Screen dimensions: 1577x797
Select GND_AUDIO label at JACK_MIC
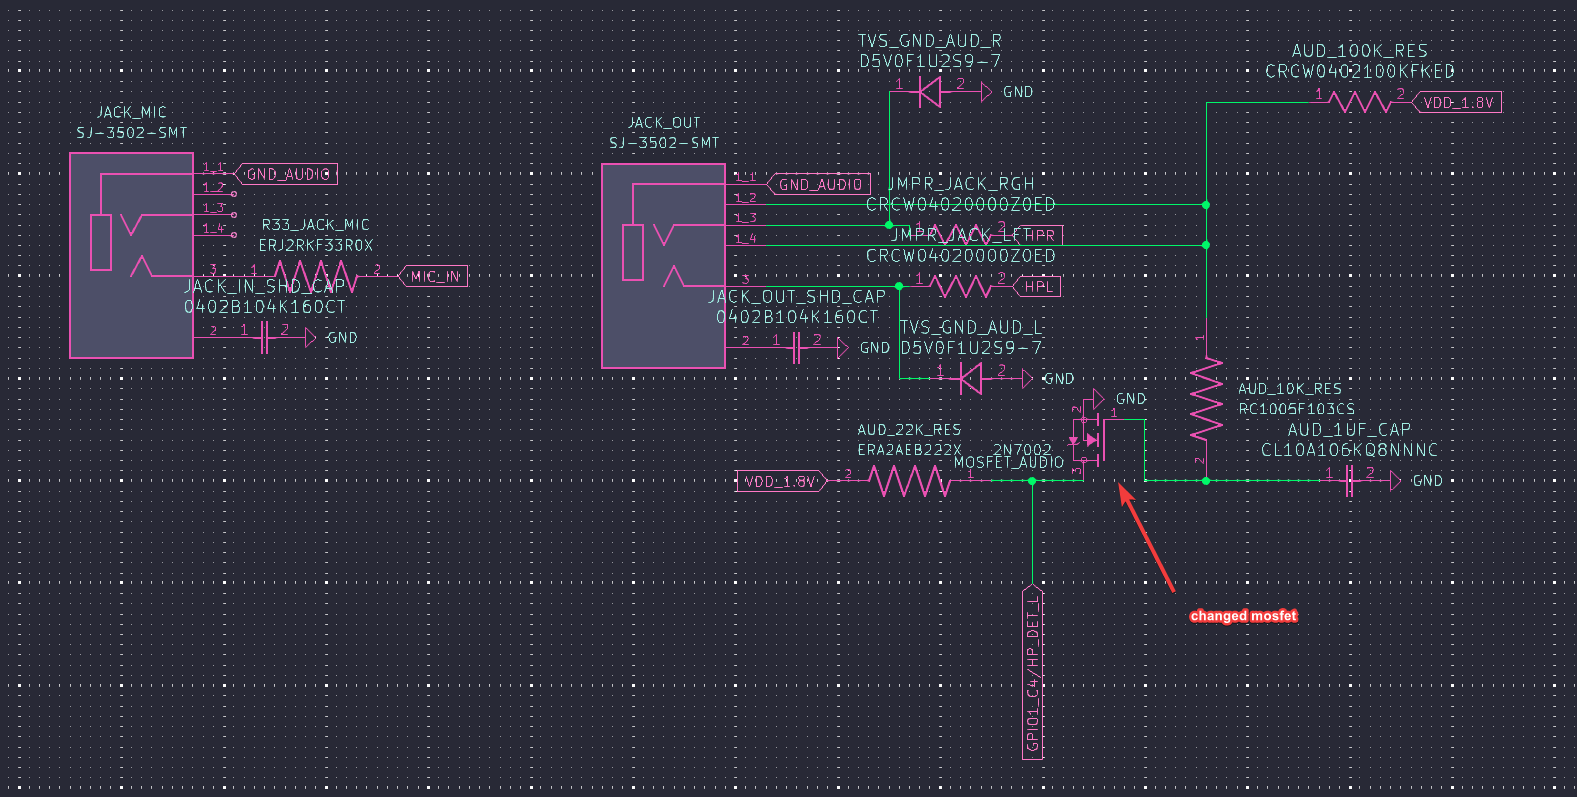click(x=286, y=174)
